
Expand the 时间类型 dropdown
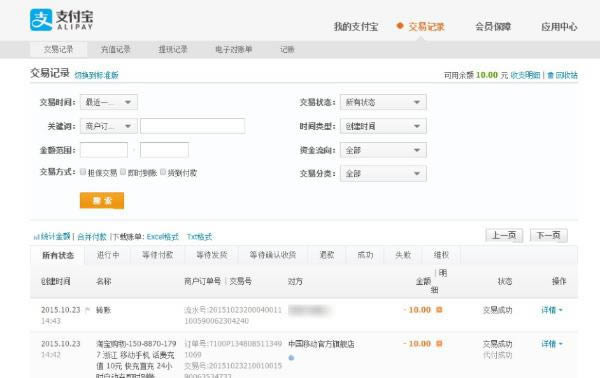[x=383, y=126]
